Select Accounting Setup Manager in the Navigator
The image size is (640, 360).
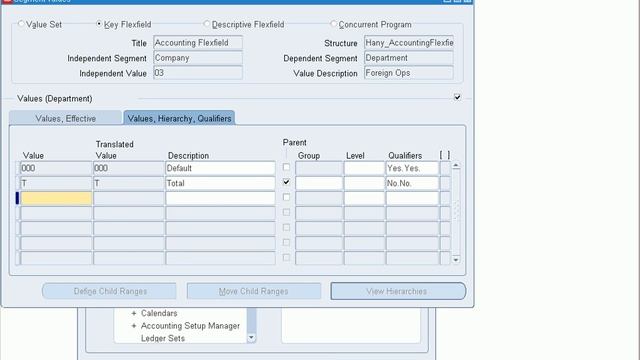coord(190,326)
